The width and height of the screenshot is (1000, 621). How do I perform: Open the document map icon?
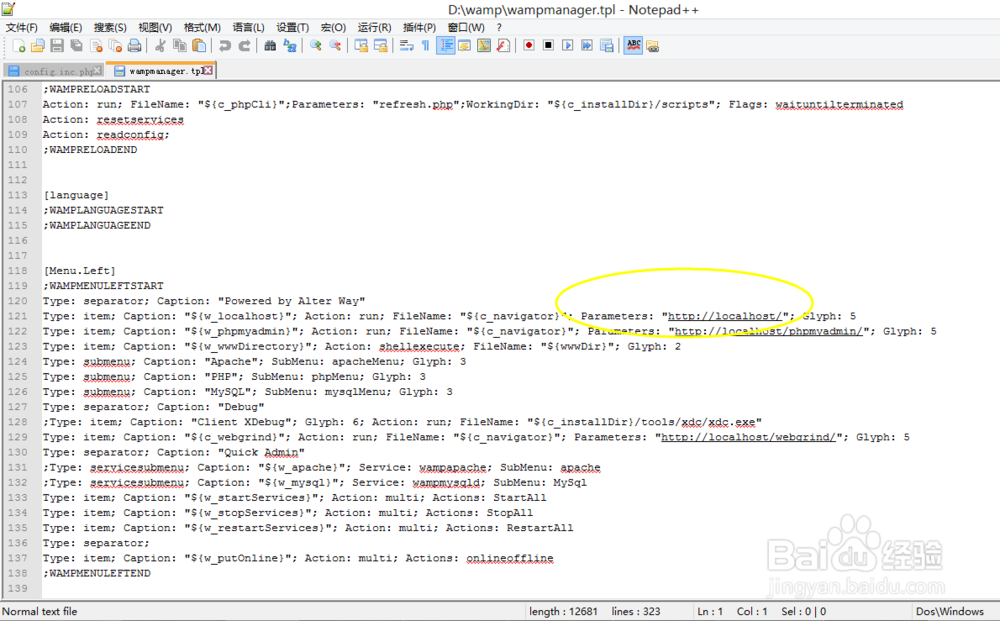484,45
